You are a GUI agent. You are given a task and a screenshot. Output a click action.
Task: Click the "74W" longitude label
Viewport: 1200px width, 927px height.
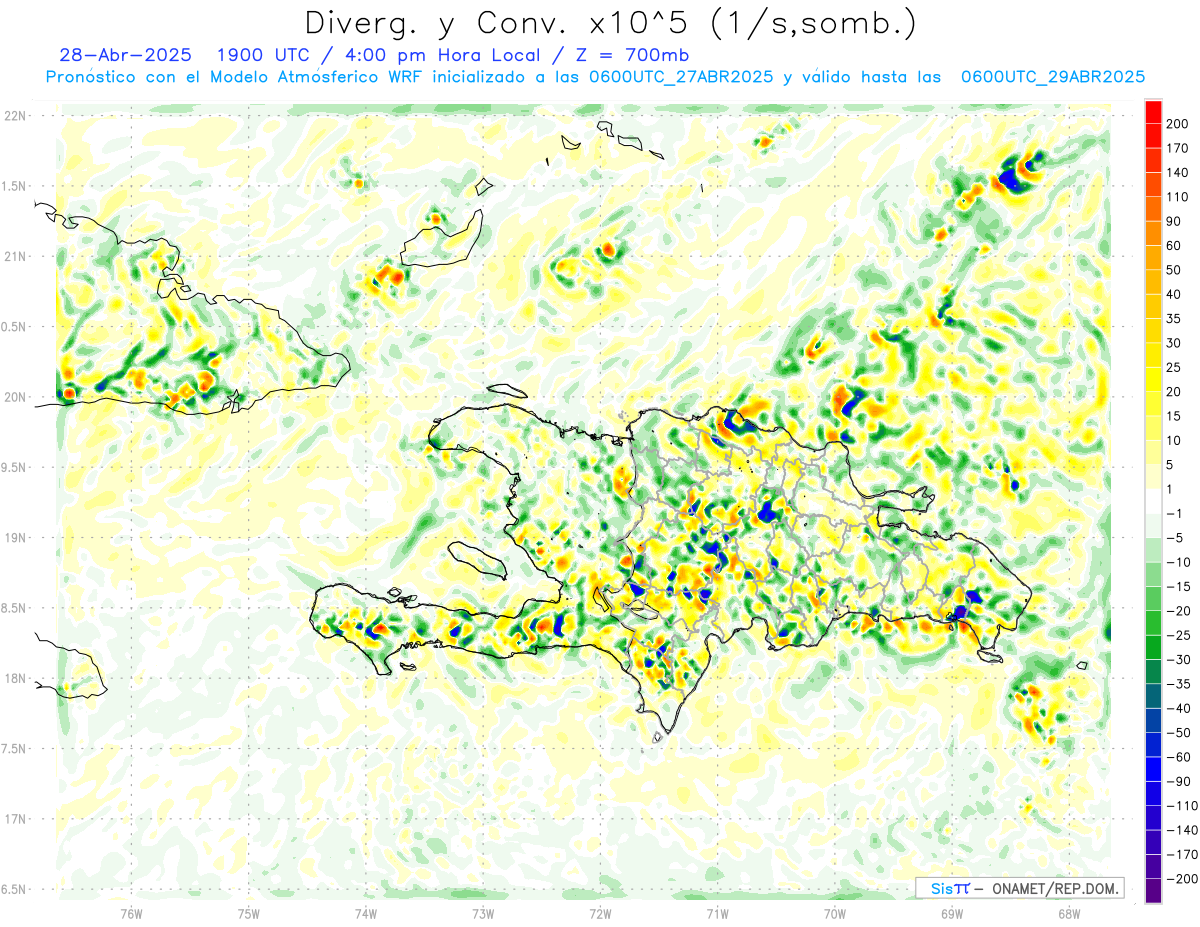point(366,913)
